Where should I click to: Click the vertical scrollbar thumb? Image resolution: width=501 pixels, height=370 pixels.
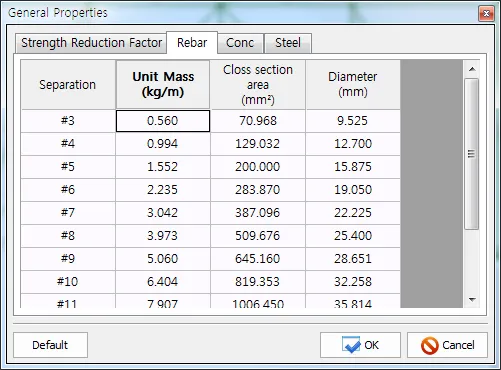pyautogui.click(x=471, y=154)
